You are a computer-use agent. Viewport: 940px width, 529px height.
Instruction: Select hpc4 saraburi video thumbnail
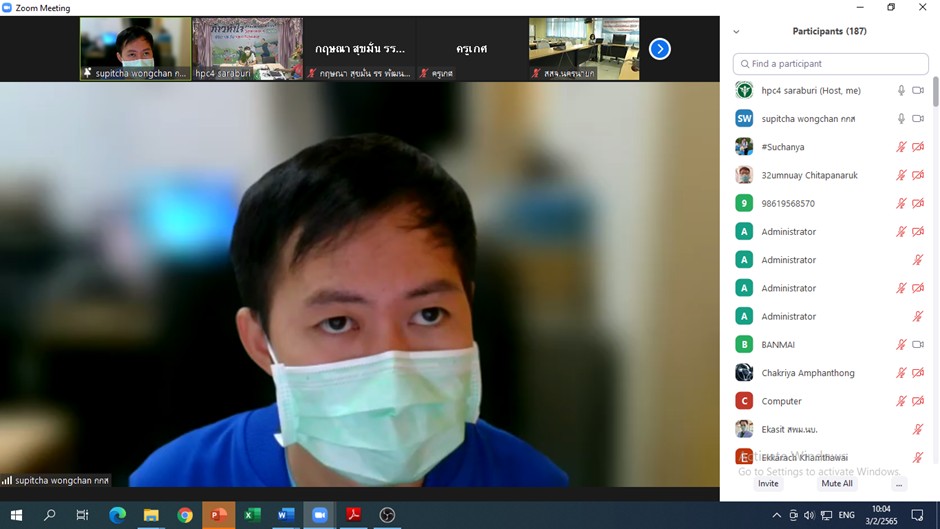pyautogui.click(x=248, y=49)
